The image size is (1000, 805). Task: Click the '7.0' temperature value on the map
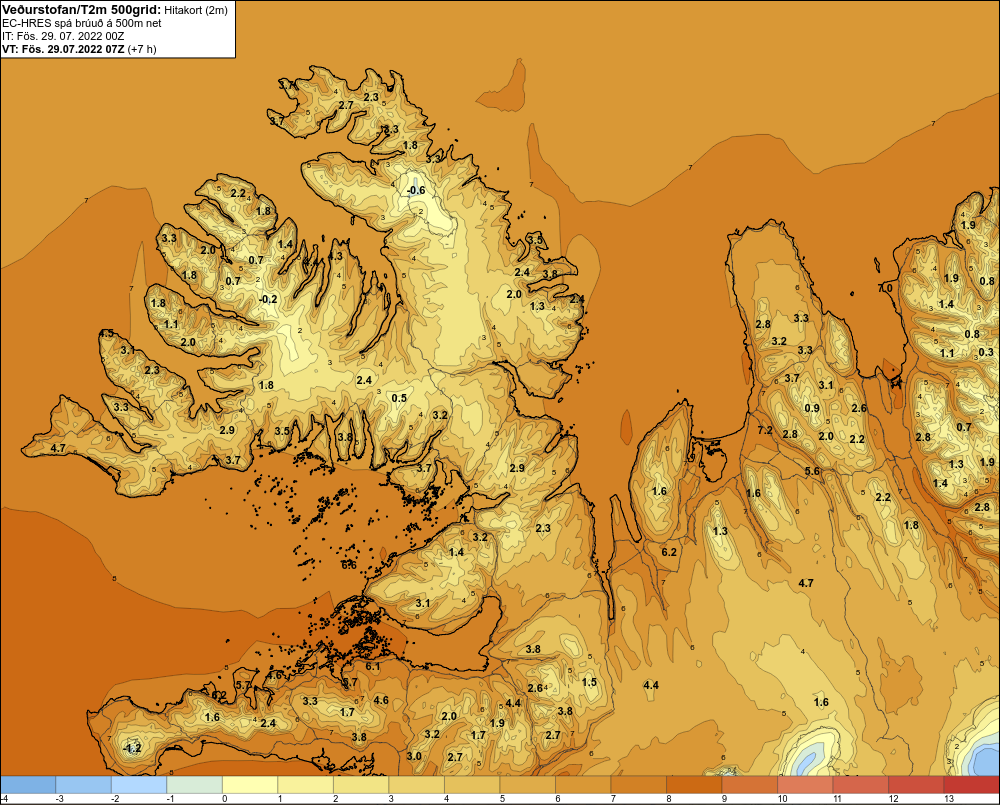885,288
